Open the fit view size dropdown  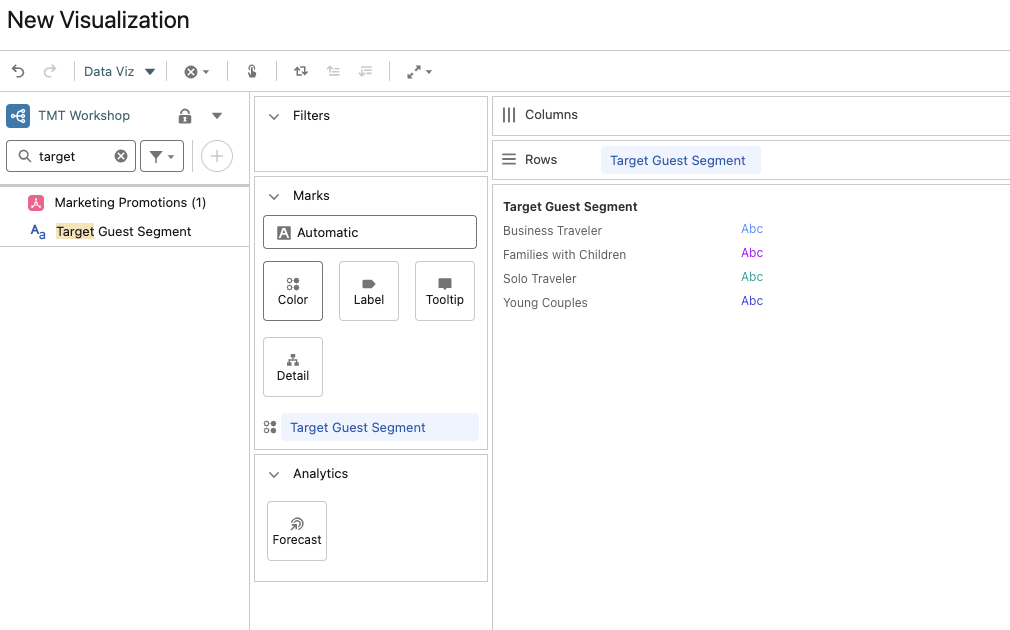pyautogui.click(x=419, y=71)
